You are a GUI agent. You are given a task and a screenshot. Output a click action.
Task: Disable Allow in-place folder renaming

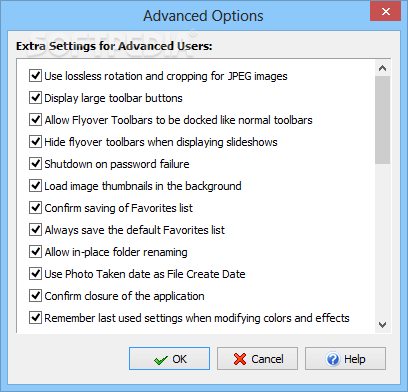pos(35,252)
